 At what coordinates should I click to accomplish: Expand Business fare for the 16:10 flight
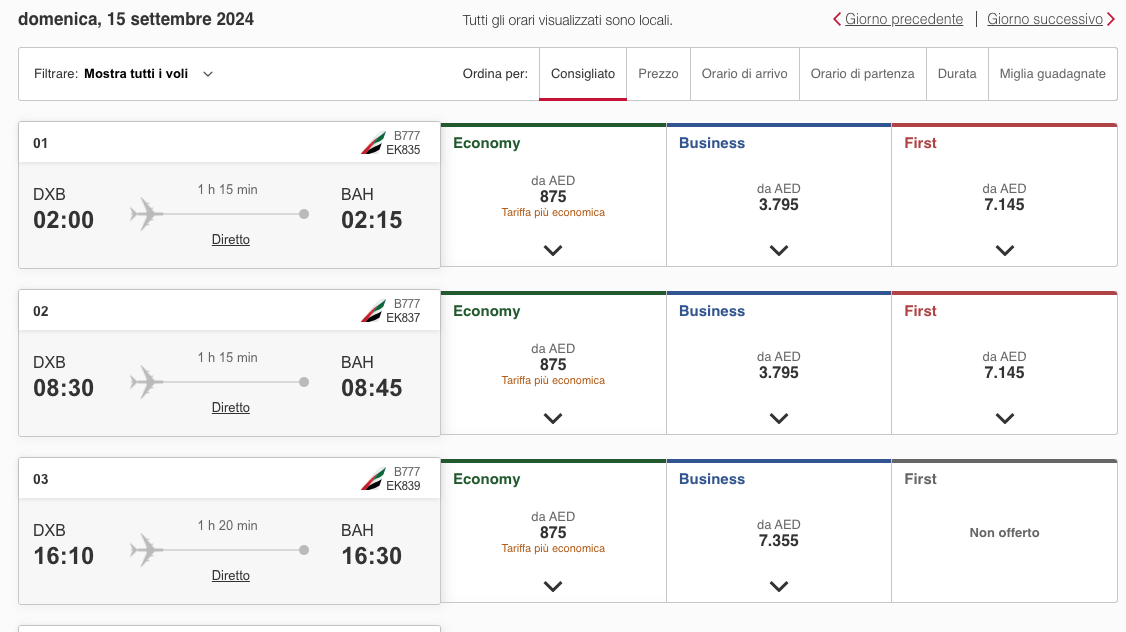[779, 586]
